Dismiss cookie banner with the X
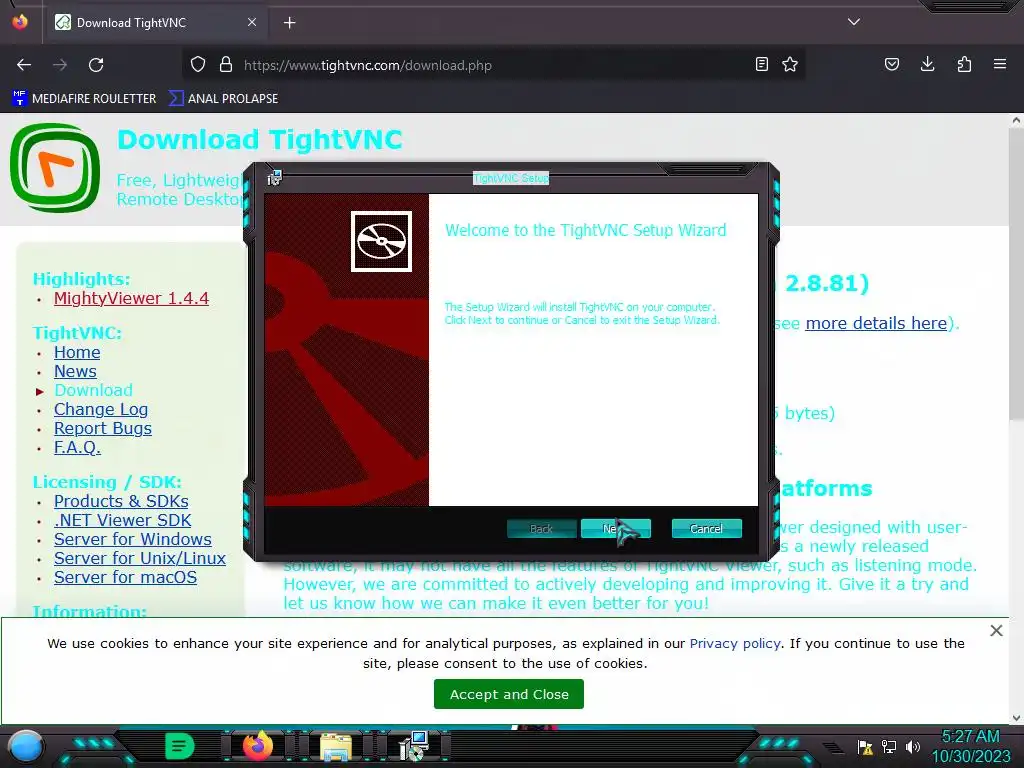 pos(996,630)
